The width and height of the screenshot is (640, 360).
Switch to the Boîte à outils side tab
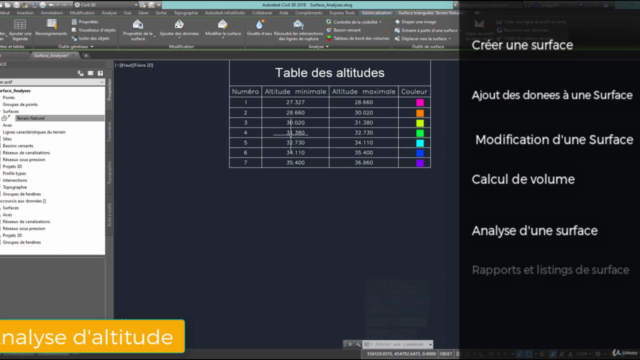pyautogui.click(x=109, y=215)
